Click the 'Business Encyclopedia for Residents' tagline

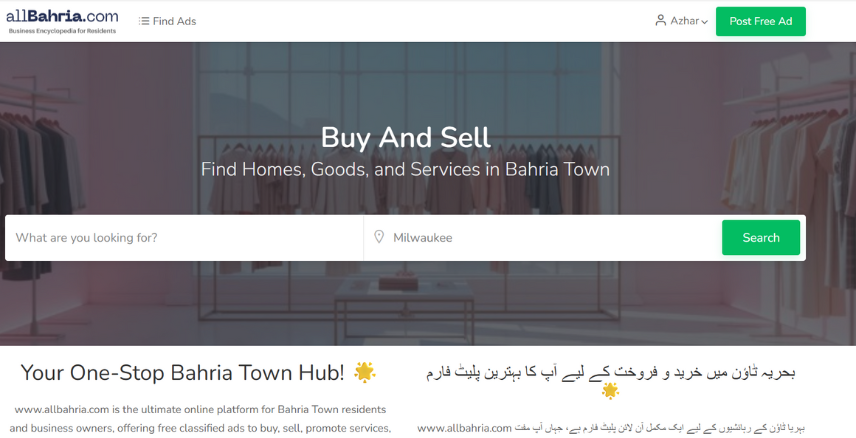pyautogui.click(x=62, y=31)
